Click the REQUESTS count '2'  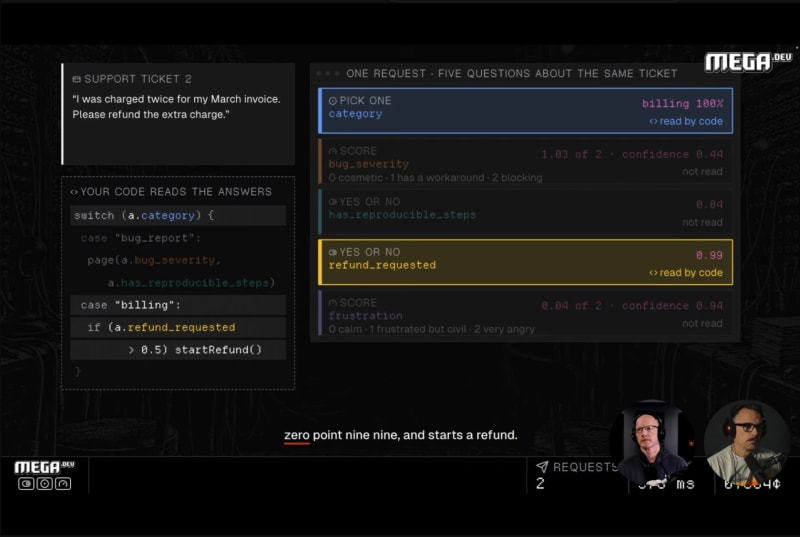(x=540, y=483)
